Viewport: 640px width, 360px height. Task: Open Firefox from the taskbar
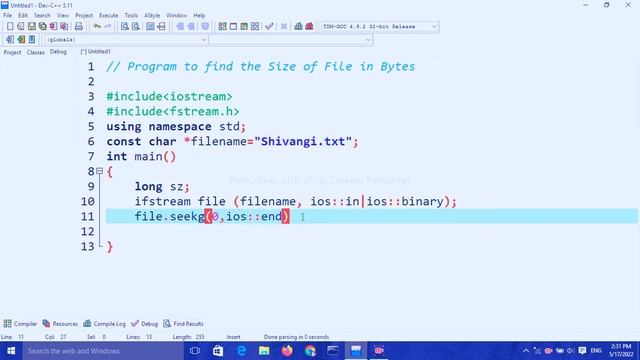pos(287,351)
